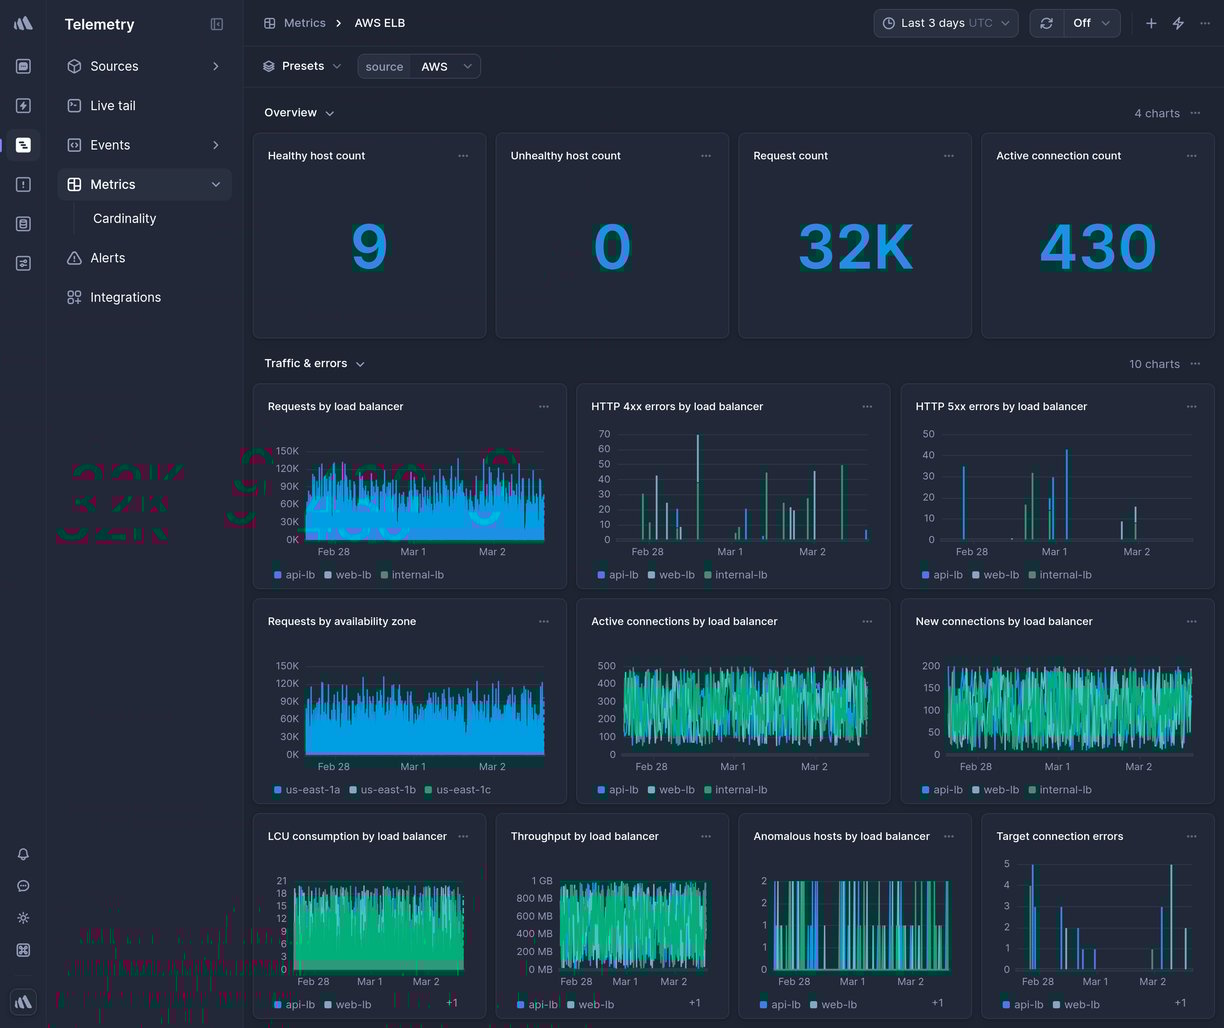Open notifications via the bell icon
1224x1028 pixels.
coord(22,854)
